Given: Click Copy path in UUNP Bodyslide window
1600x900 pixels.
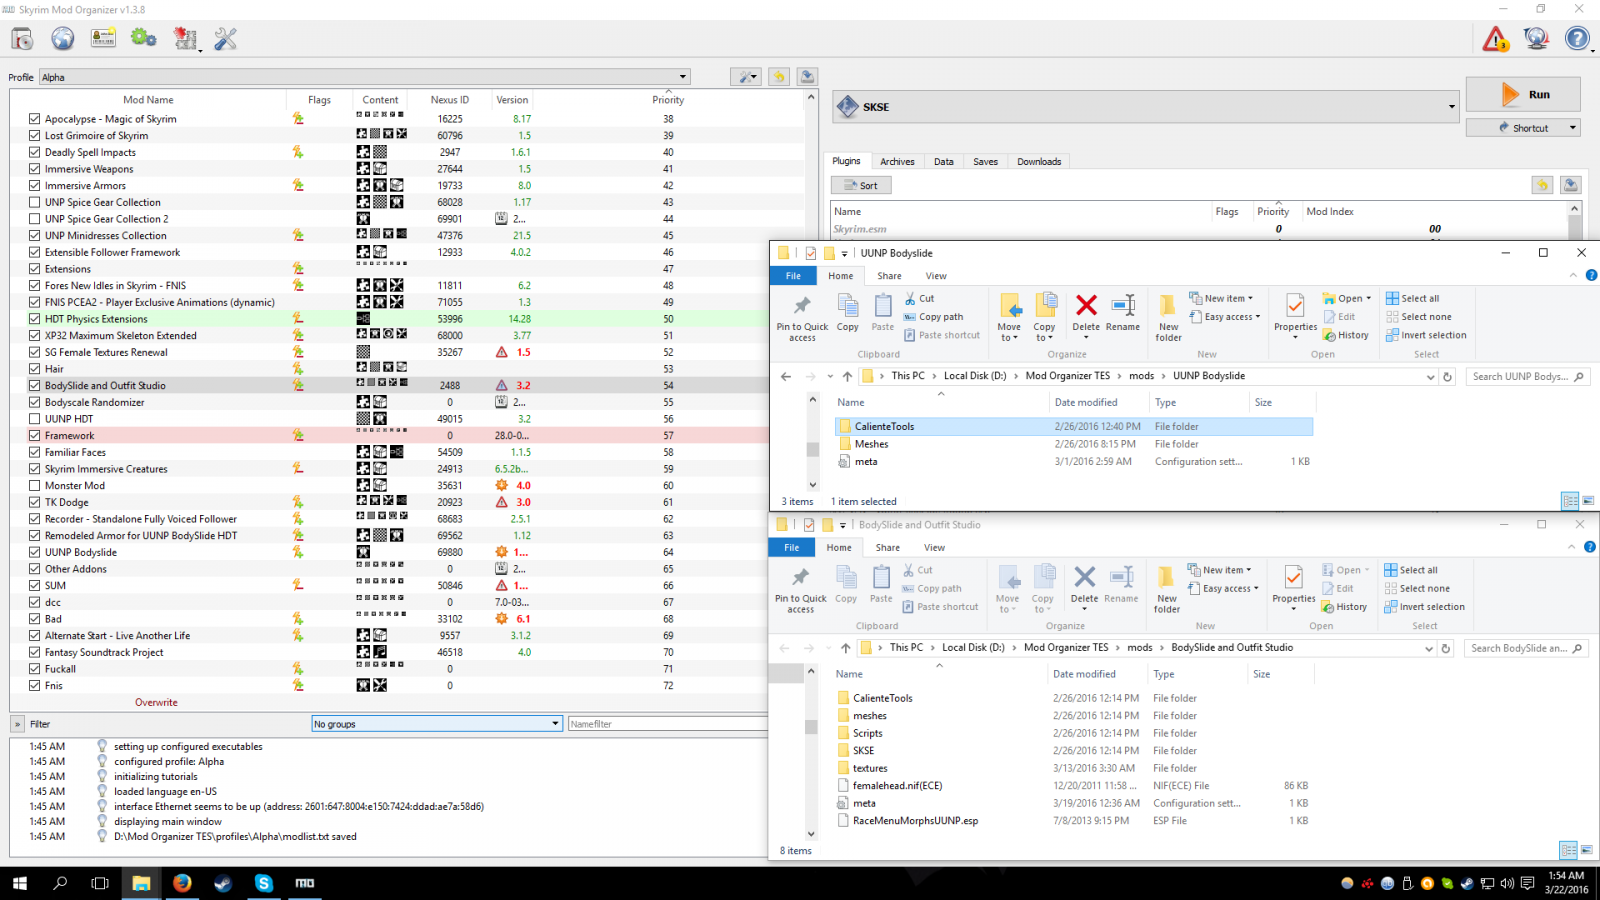Looking at the screenshot, I should (x=933, y=317).
